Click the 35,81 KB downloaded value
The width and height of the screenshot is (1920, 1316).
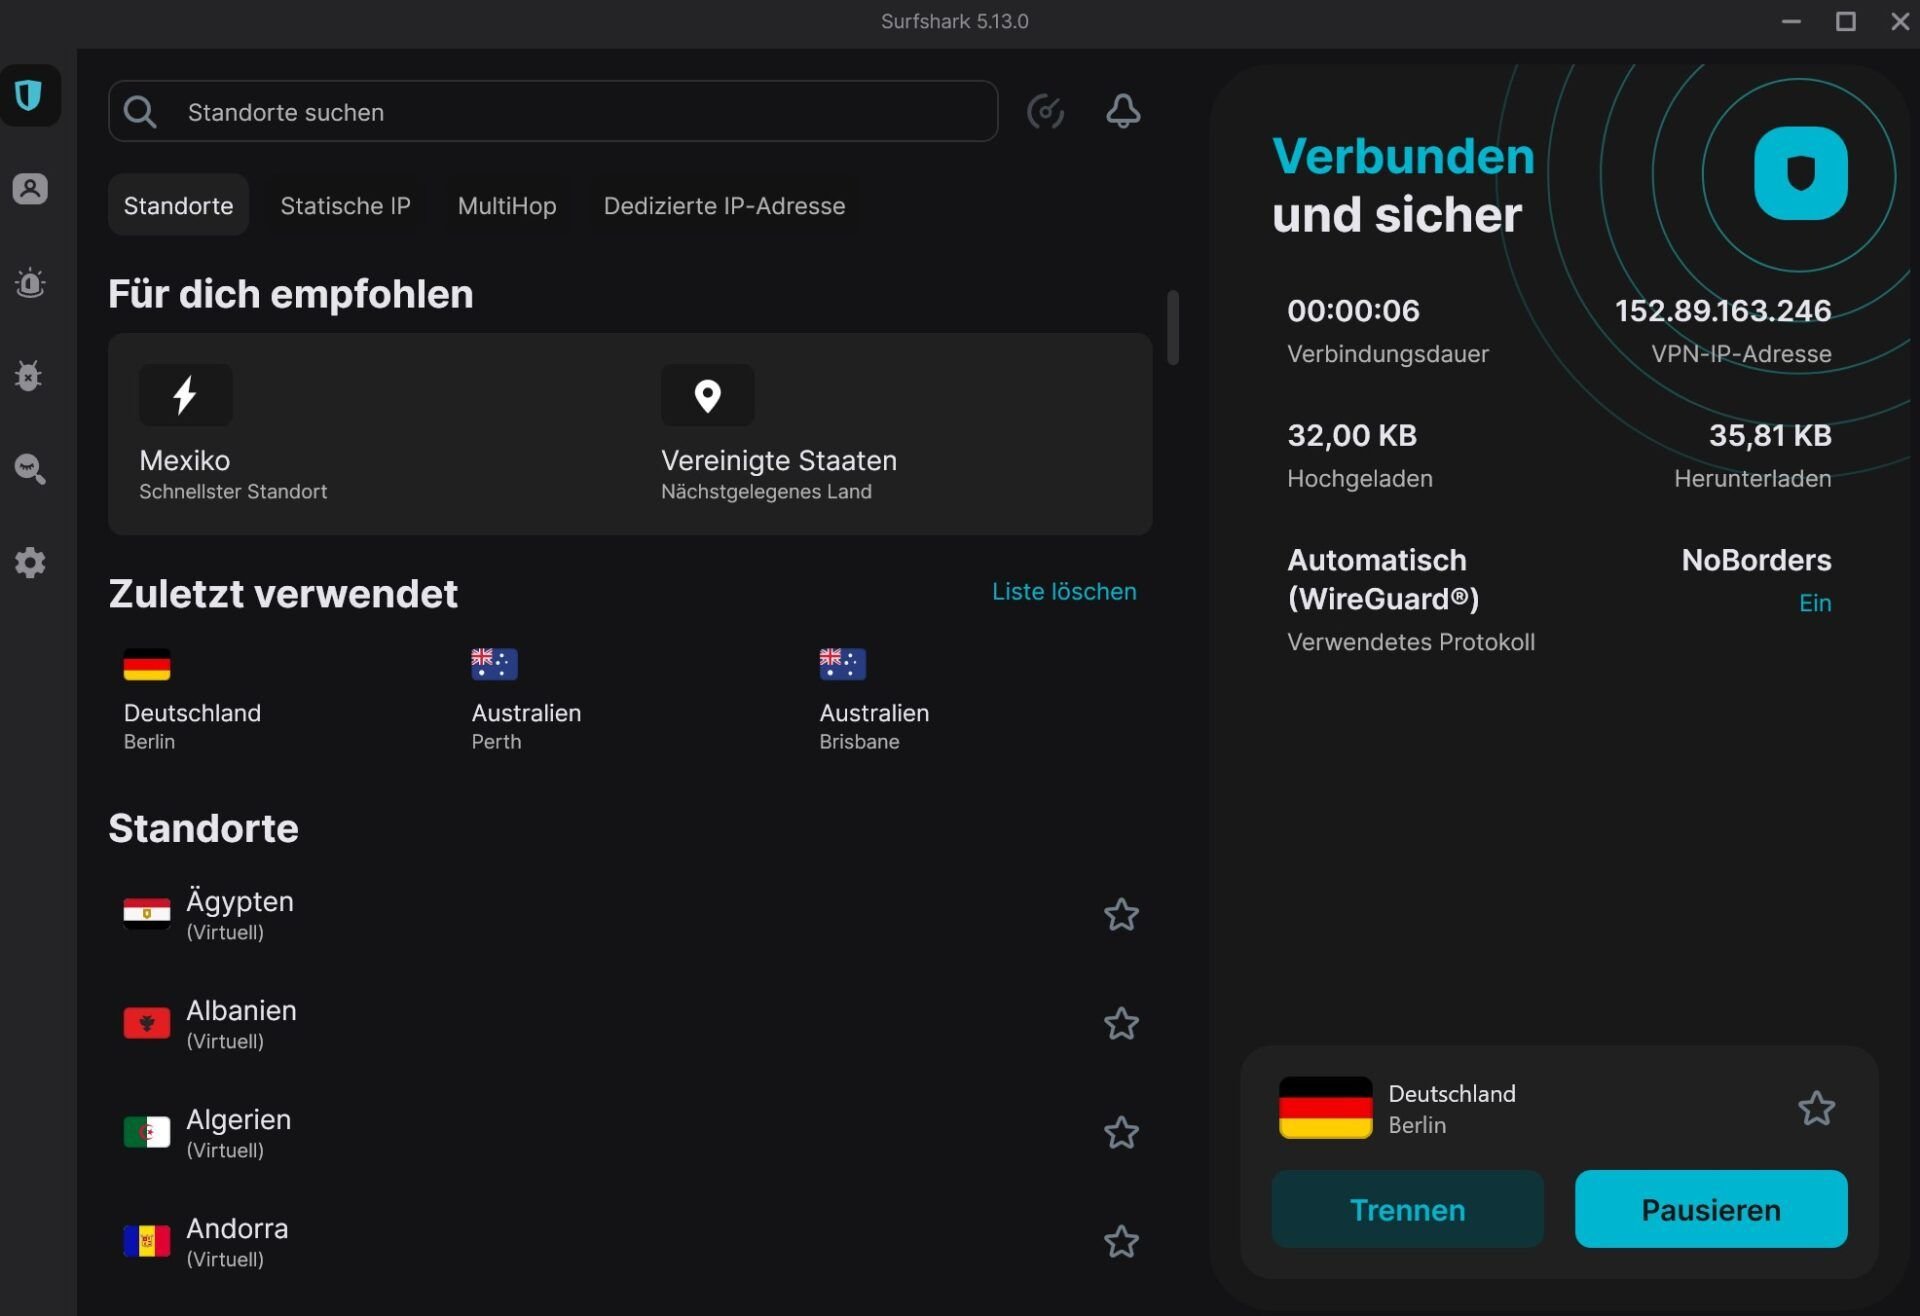point(1770,435)
